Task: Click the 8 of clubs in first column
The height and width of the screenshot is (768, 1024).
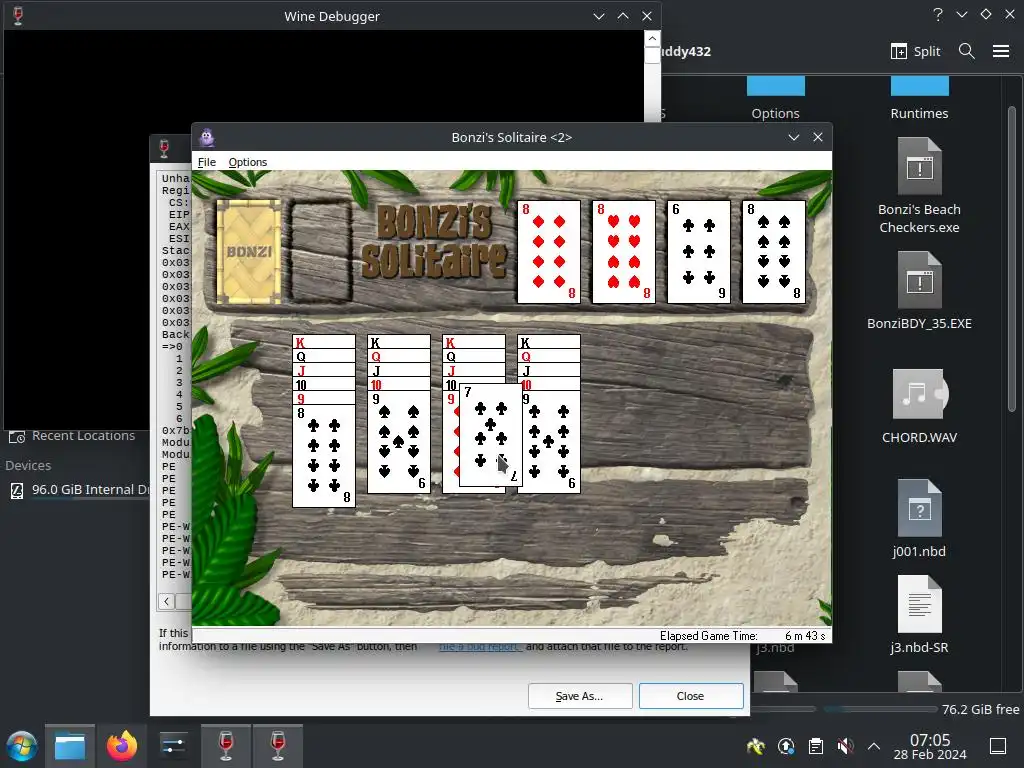Action: (x=324, y=456)
